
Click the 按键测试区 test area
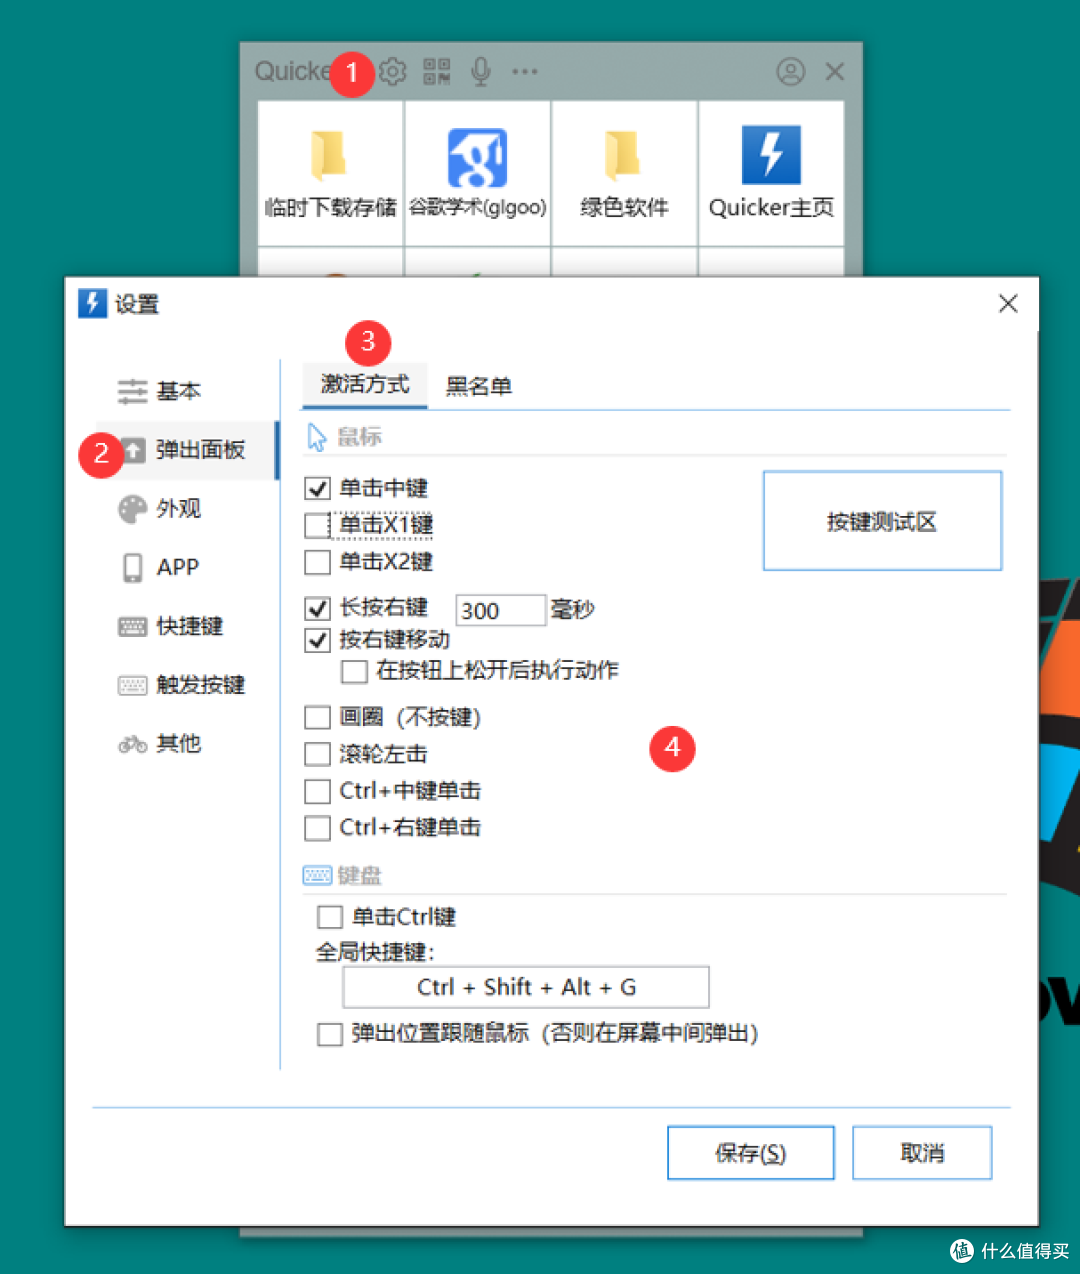882,521
